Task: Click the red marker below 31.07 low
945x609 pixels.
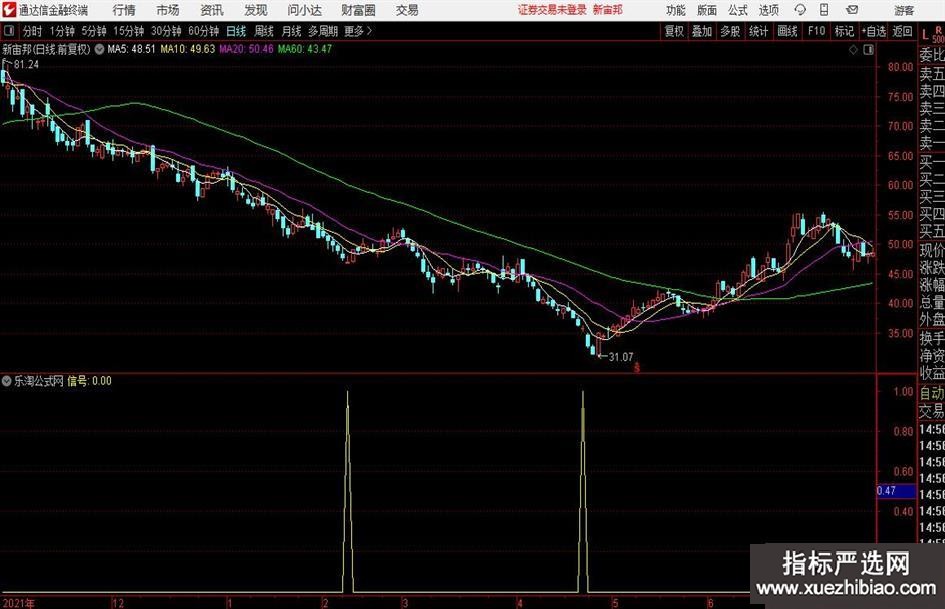Action: click(x=635, y=367)
